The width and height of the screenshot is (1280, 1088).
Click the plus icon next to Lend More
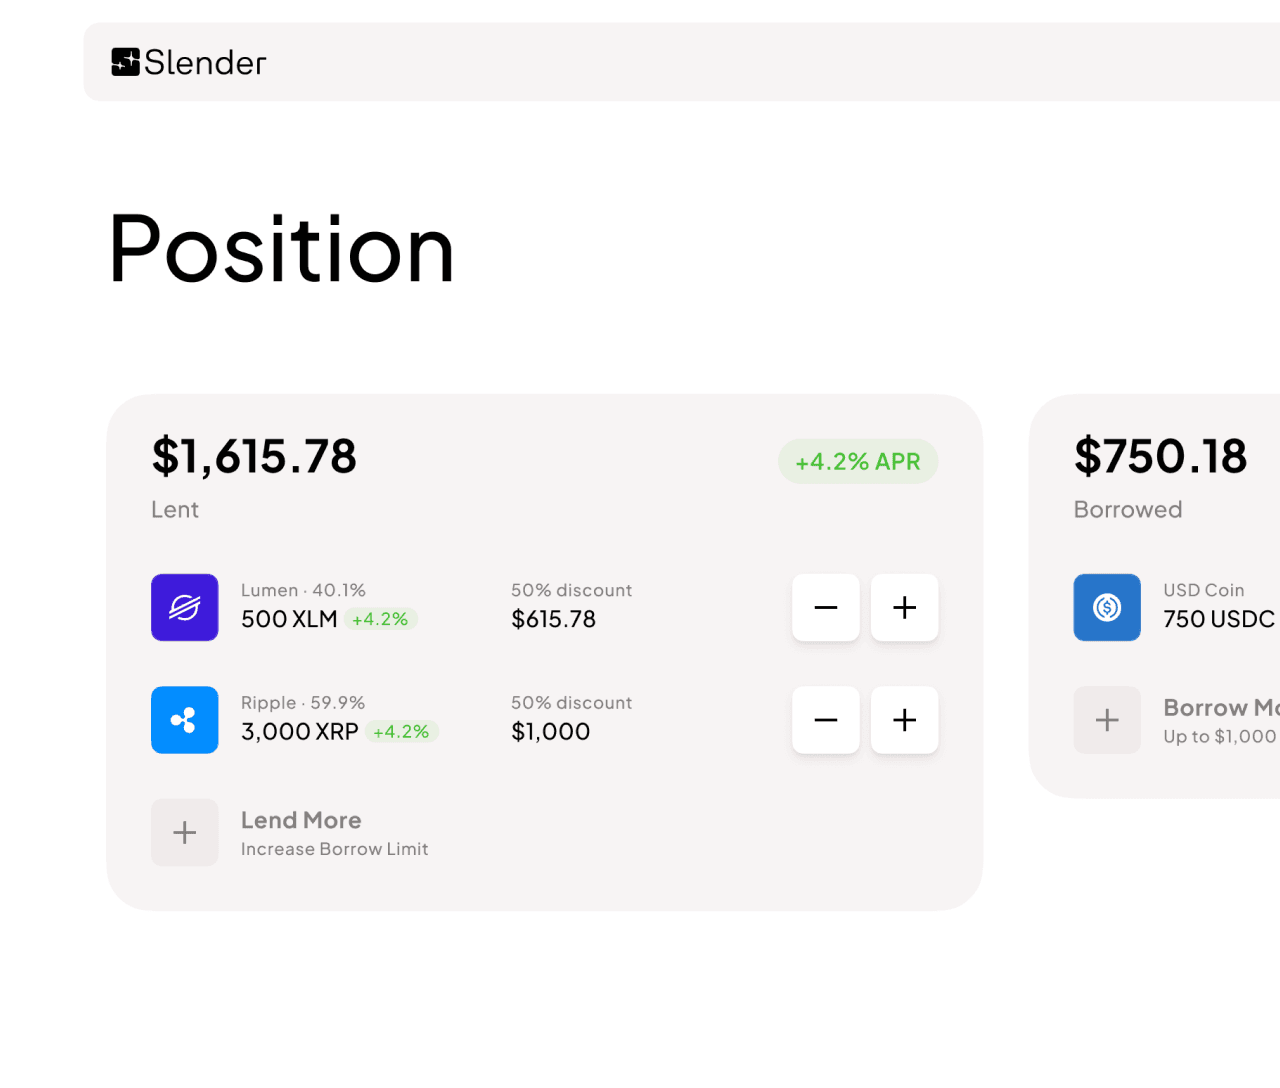pos(184,832)
